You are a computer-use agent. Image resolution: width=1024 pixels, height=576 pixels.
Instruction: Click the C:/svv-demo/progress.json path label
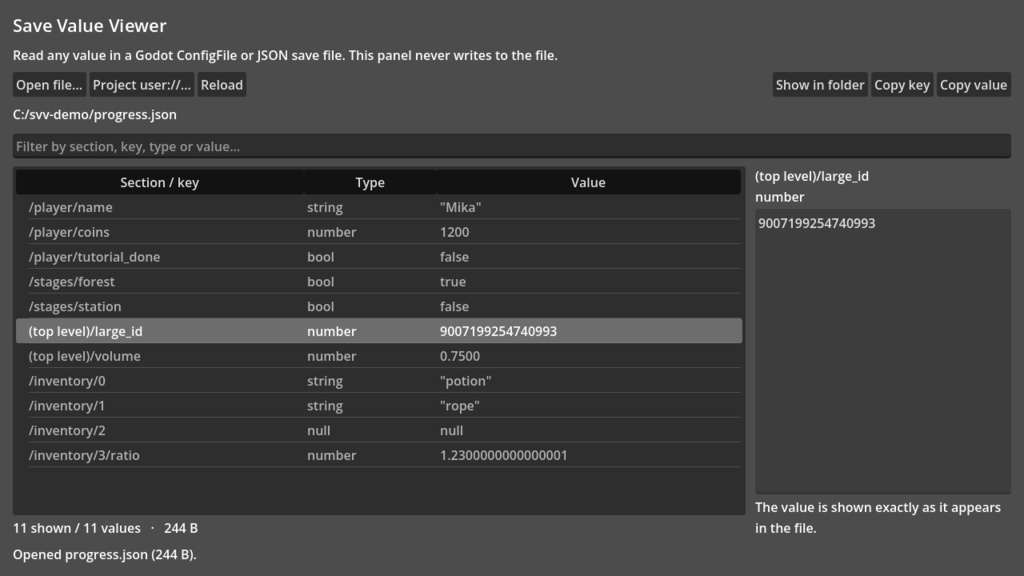[x=95, y=114]
